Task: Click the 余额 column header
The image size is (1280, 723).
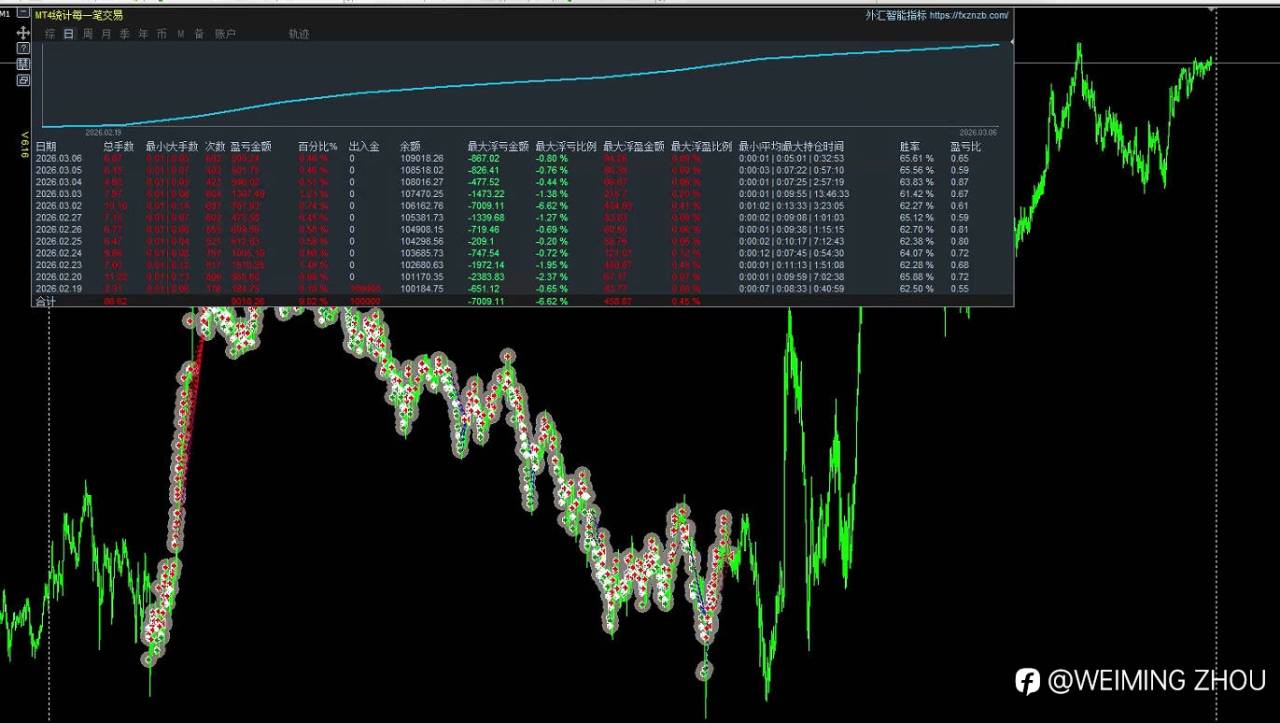Action: tap(411, 147)
